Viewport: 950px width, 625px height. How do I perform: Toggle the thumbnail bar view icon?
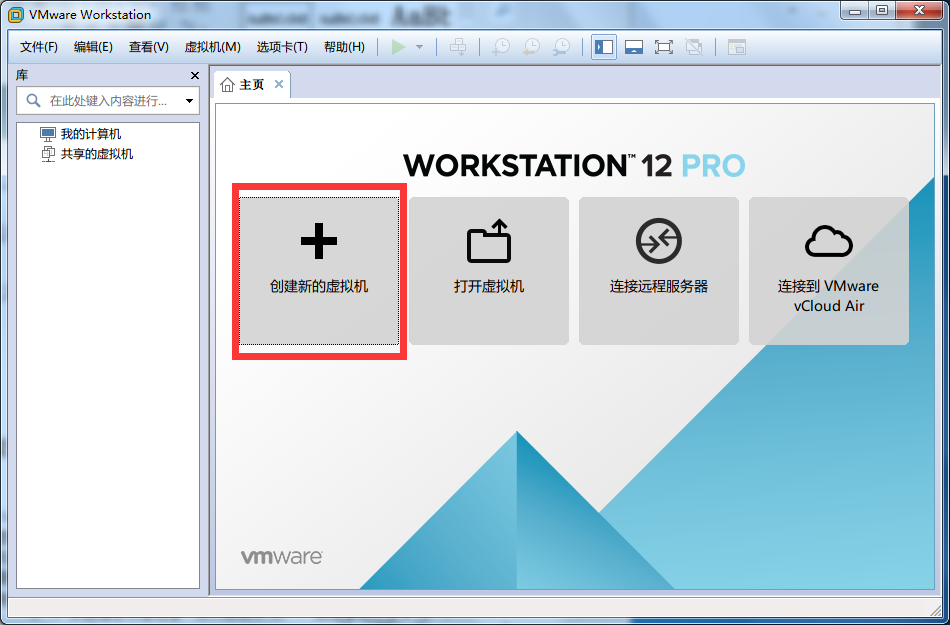pyautogui.click(x=633, y=47)
